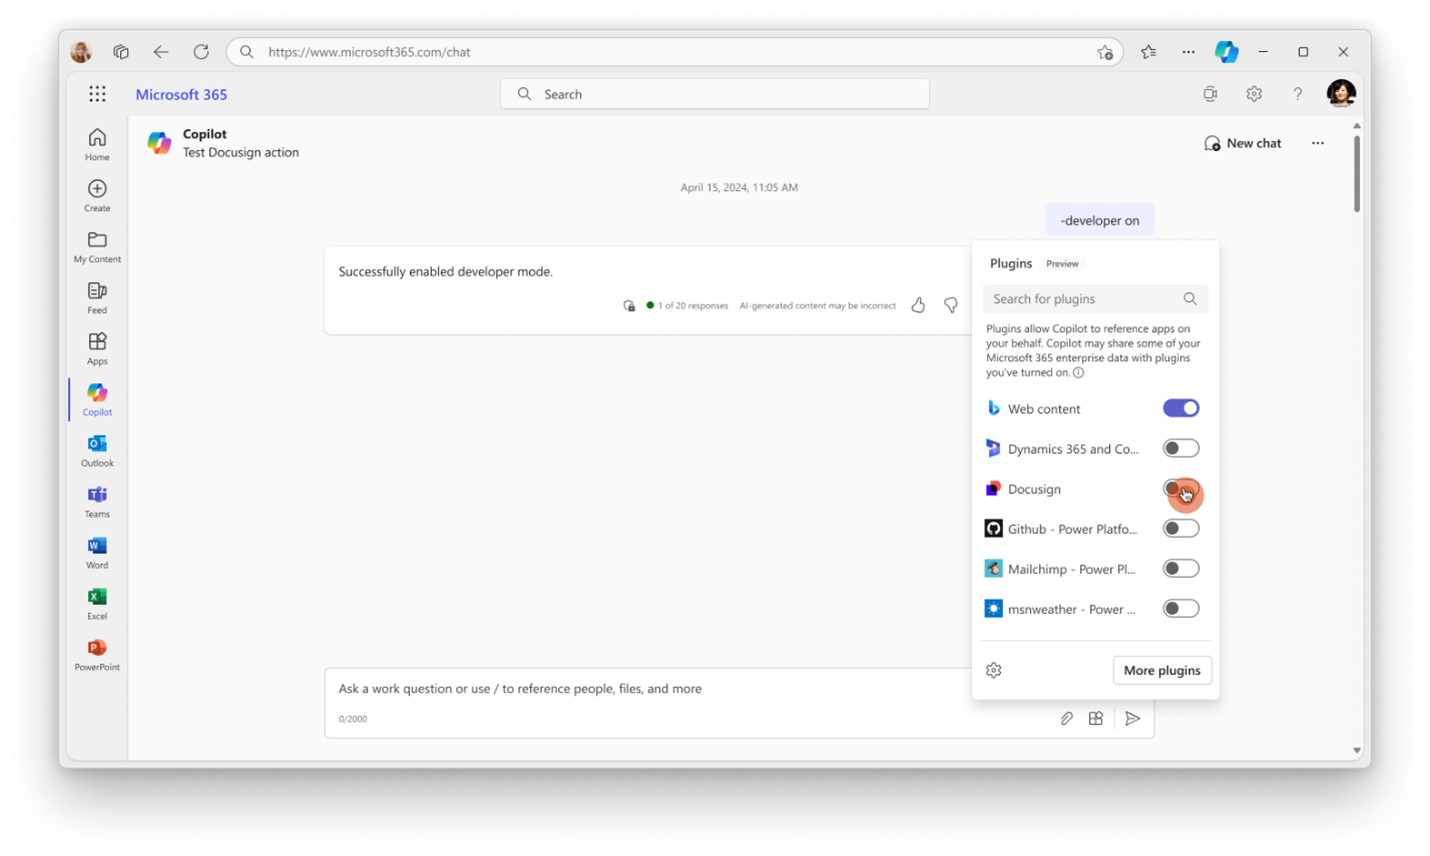Click the More plugins button
The width and height of the screenshot is (1430, 856).
coord(1162,670)
